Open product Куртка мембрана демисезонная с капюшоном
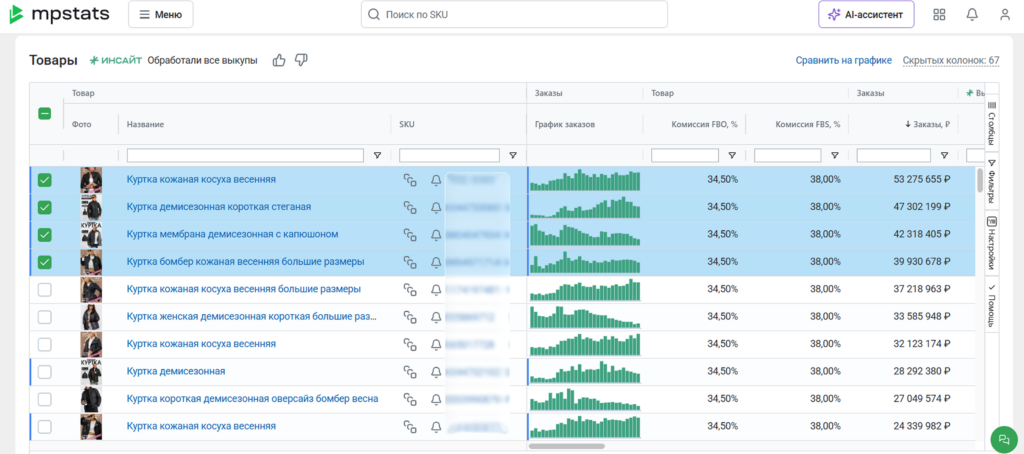 [232, 235]
